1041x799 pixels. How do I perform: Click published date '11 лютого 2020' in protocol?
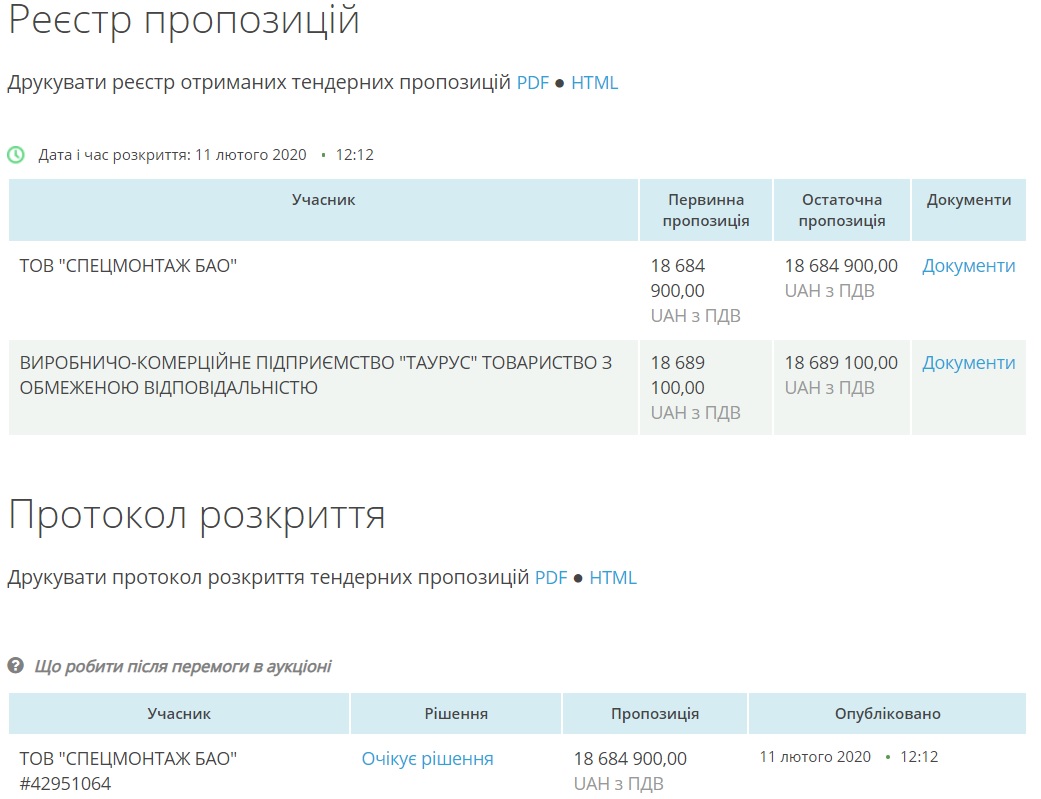tap(815, 757)
